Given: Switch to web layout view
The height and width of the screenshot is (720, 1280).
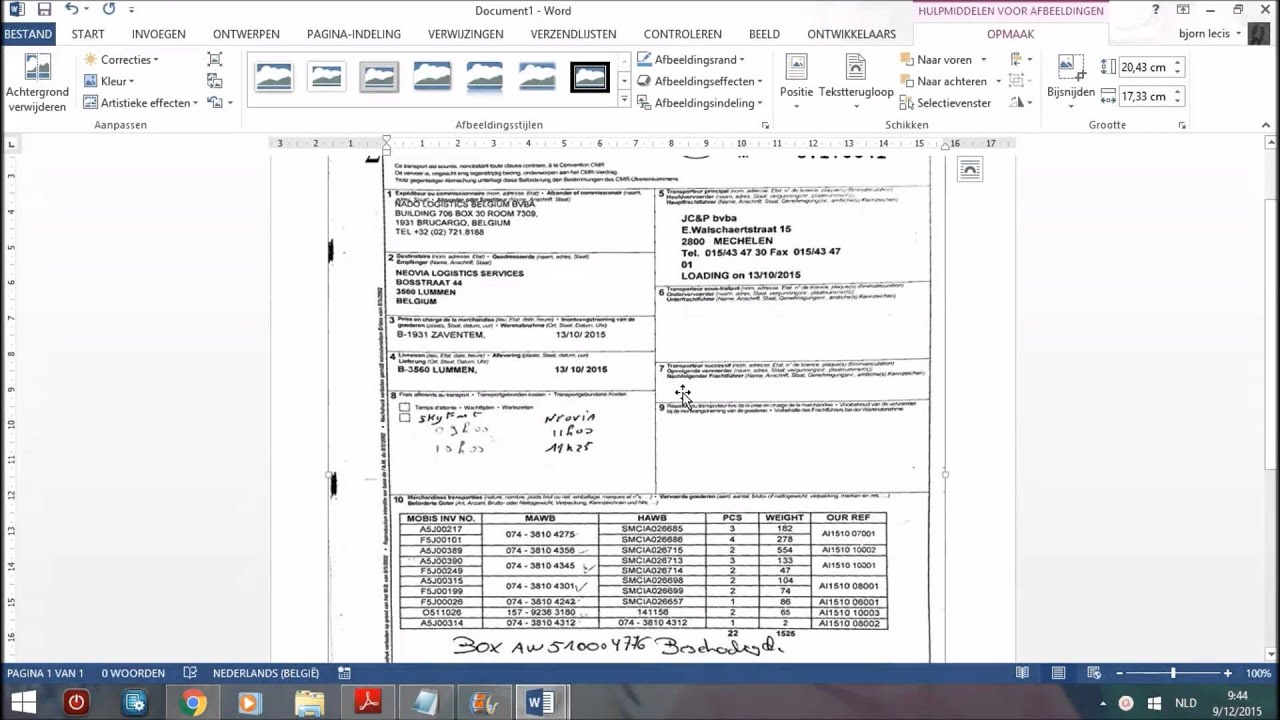Looking at the screenshot, I should click(x=1094, y=674).
